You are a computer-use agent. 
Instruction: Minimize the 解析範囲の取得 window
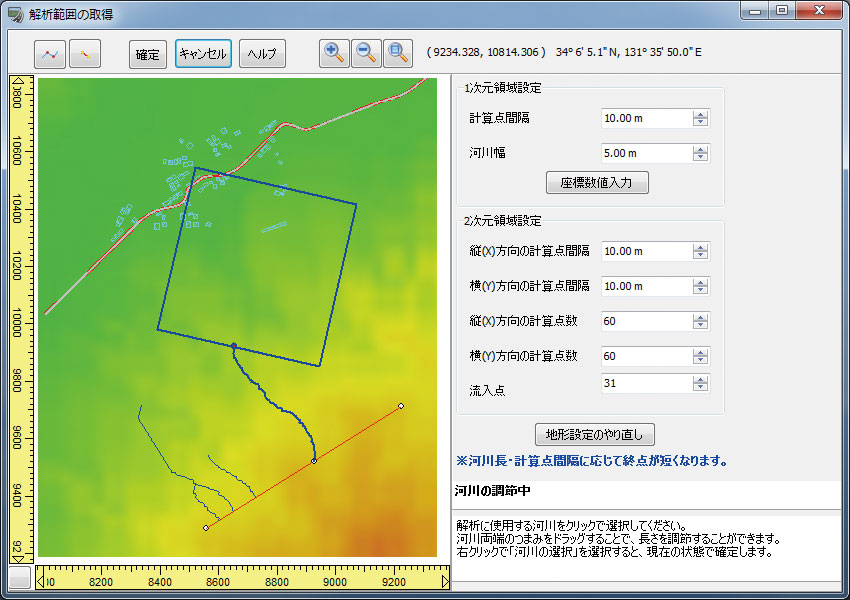[x=755, y=10]
